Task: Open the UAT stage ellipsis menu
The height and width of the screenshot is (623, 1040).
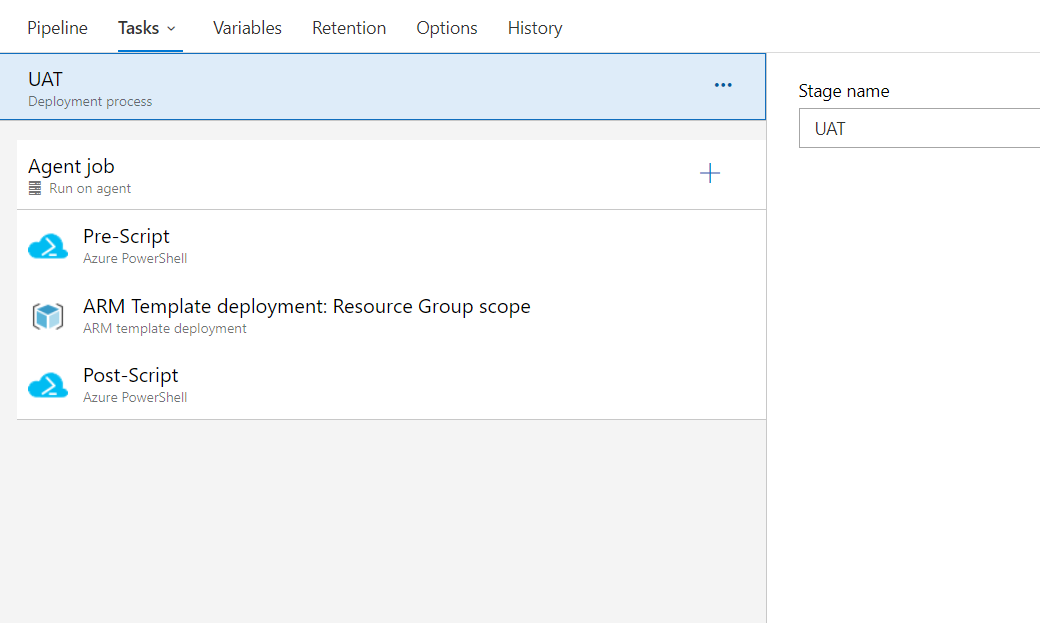Action: [x=723, y=85]
